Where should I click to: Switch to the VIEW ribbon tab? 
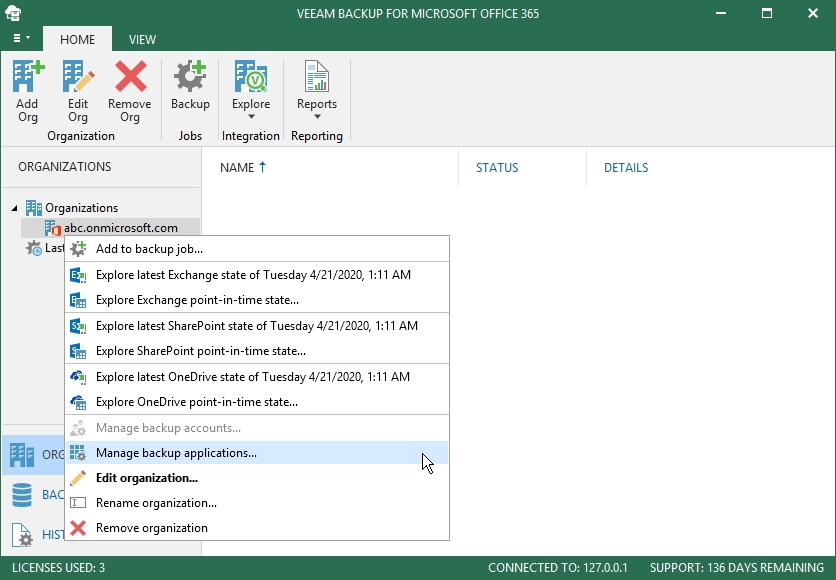pyautogui.click(x=142, y=39)
